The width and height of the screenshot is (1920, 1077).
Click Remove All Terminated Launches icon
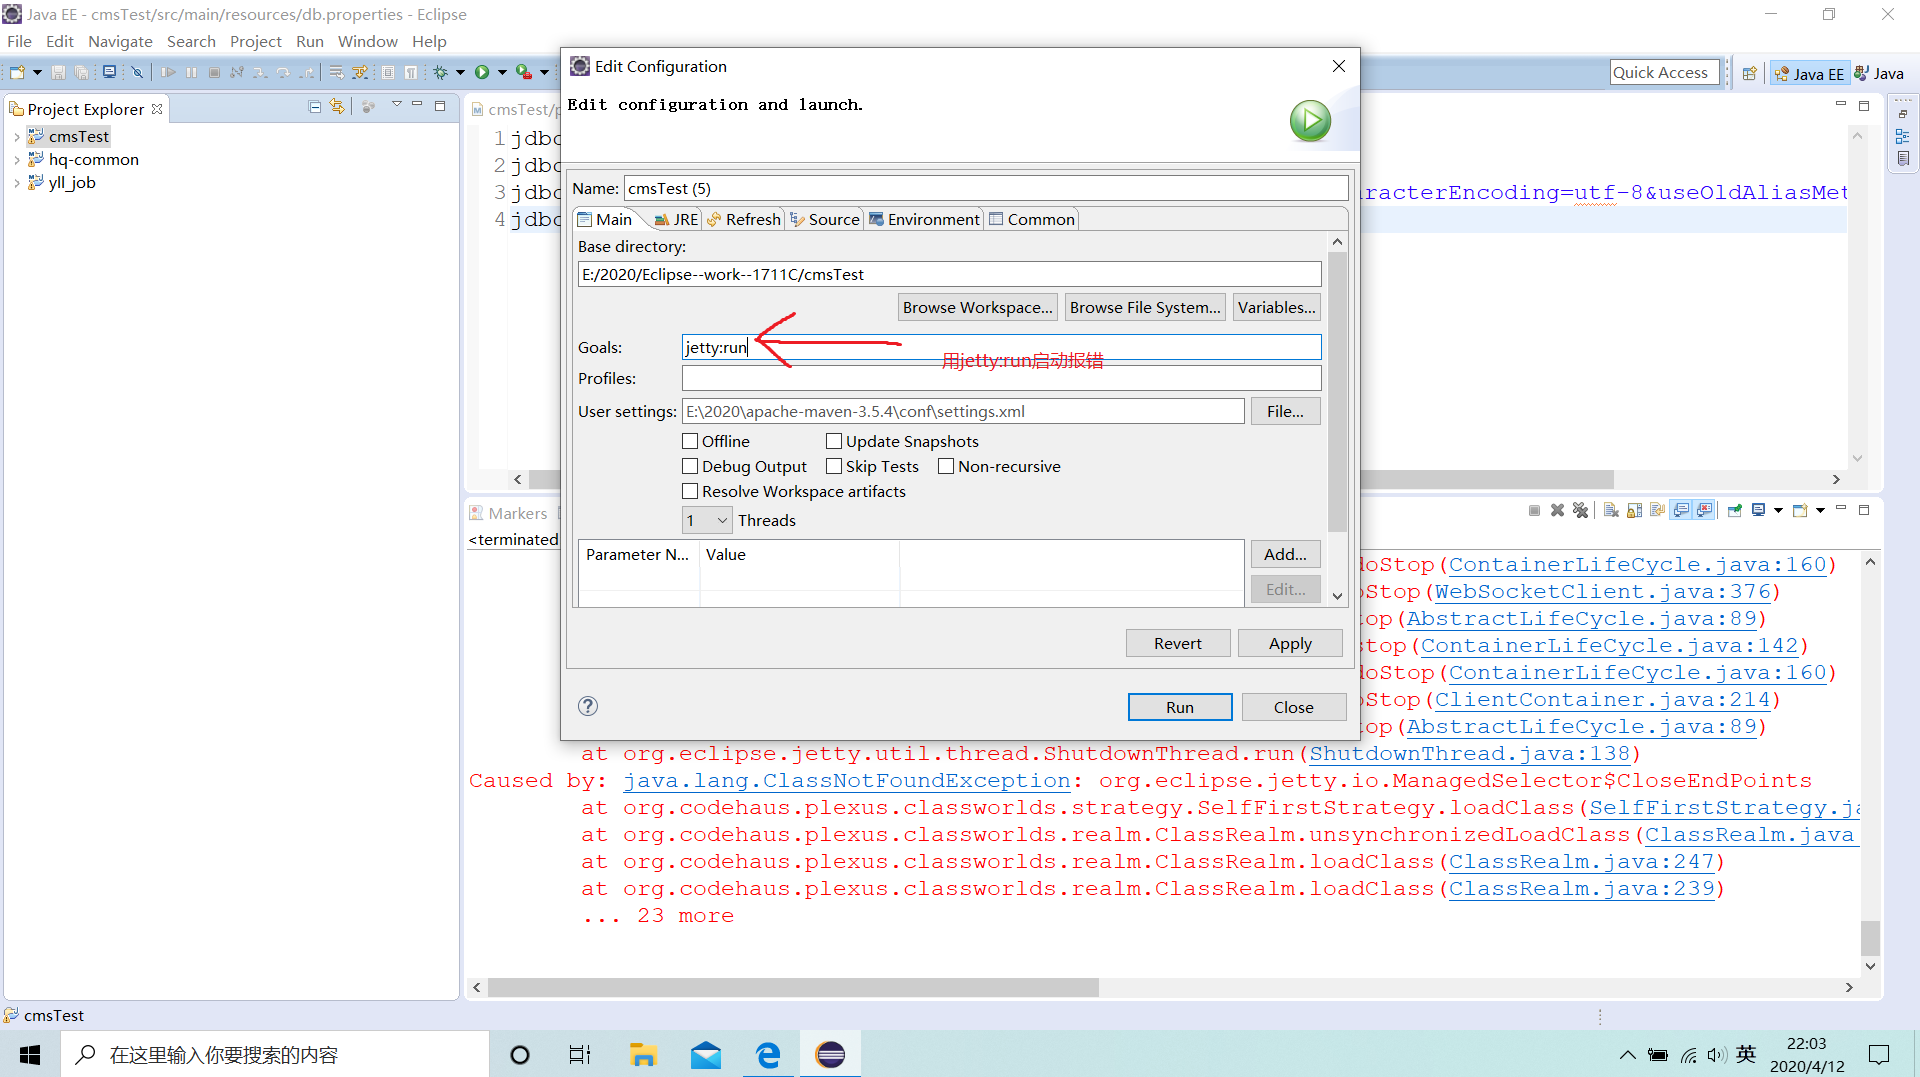click(1580, 510)
